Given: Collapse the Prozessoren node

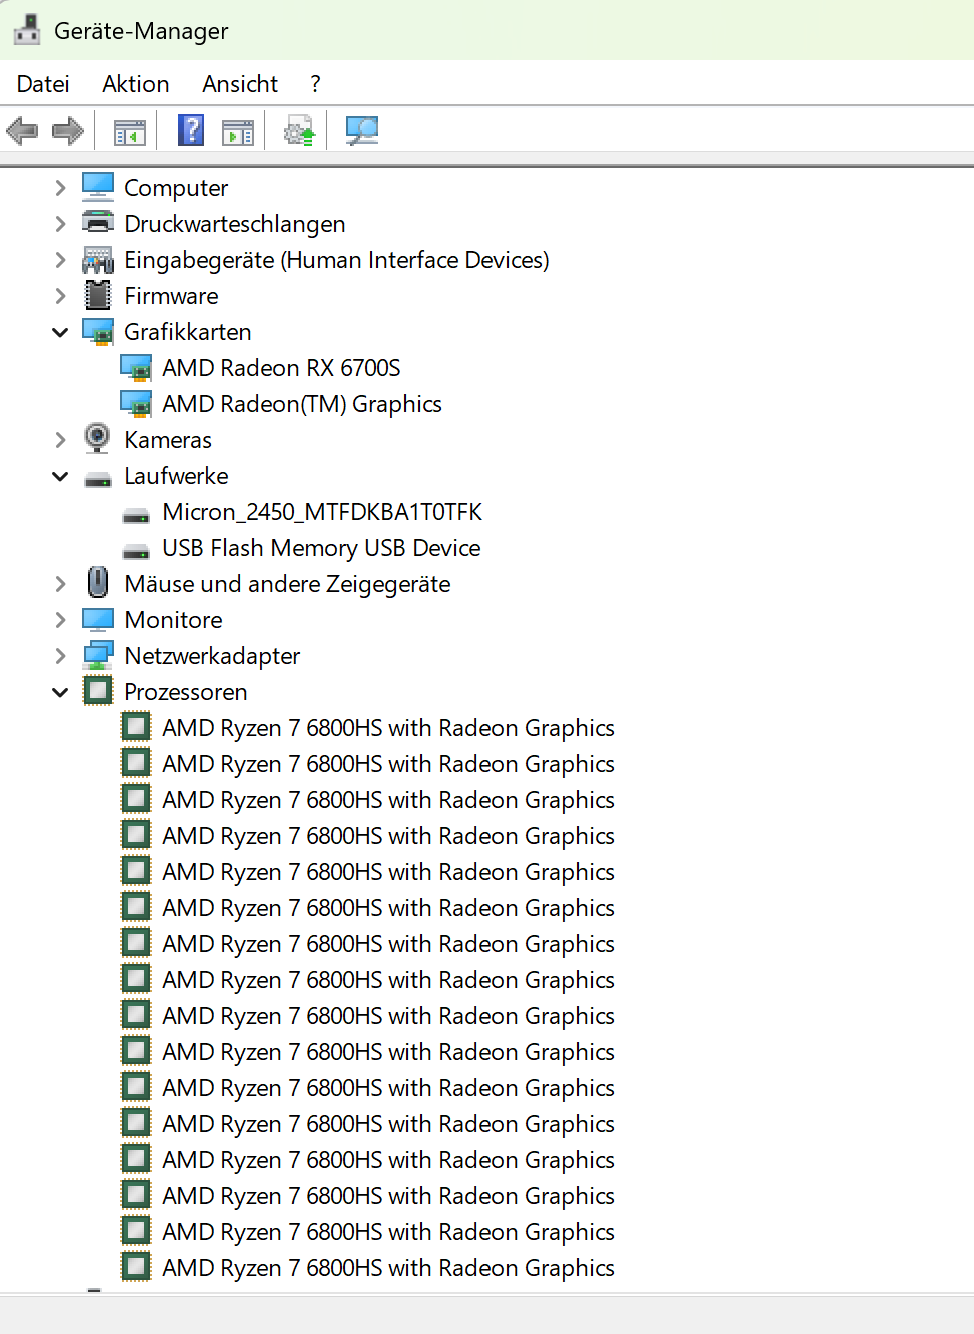Looking at the screenshot, I should pos(60,692).
